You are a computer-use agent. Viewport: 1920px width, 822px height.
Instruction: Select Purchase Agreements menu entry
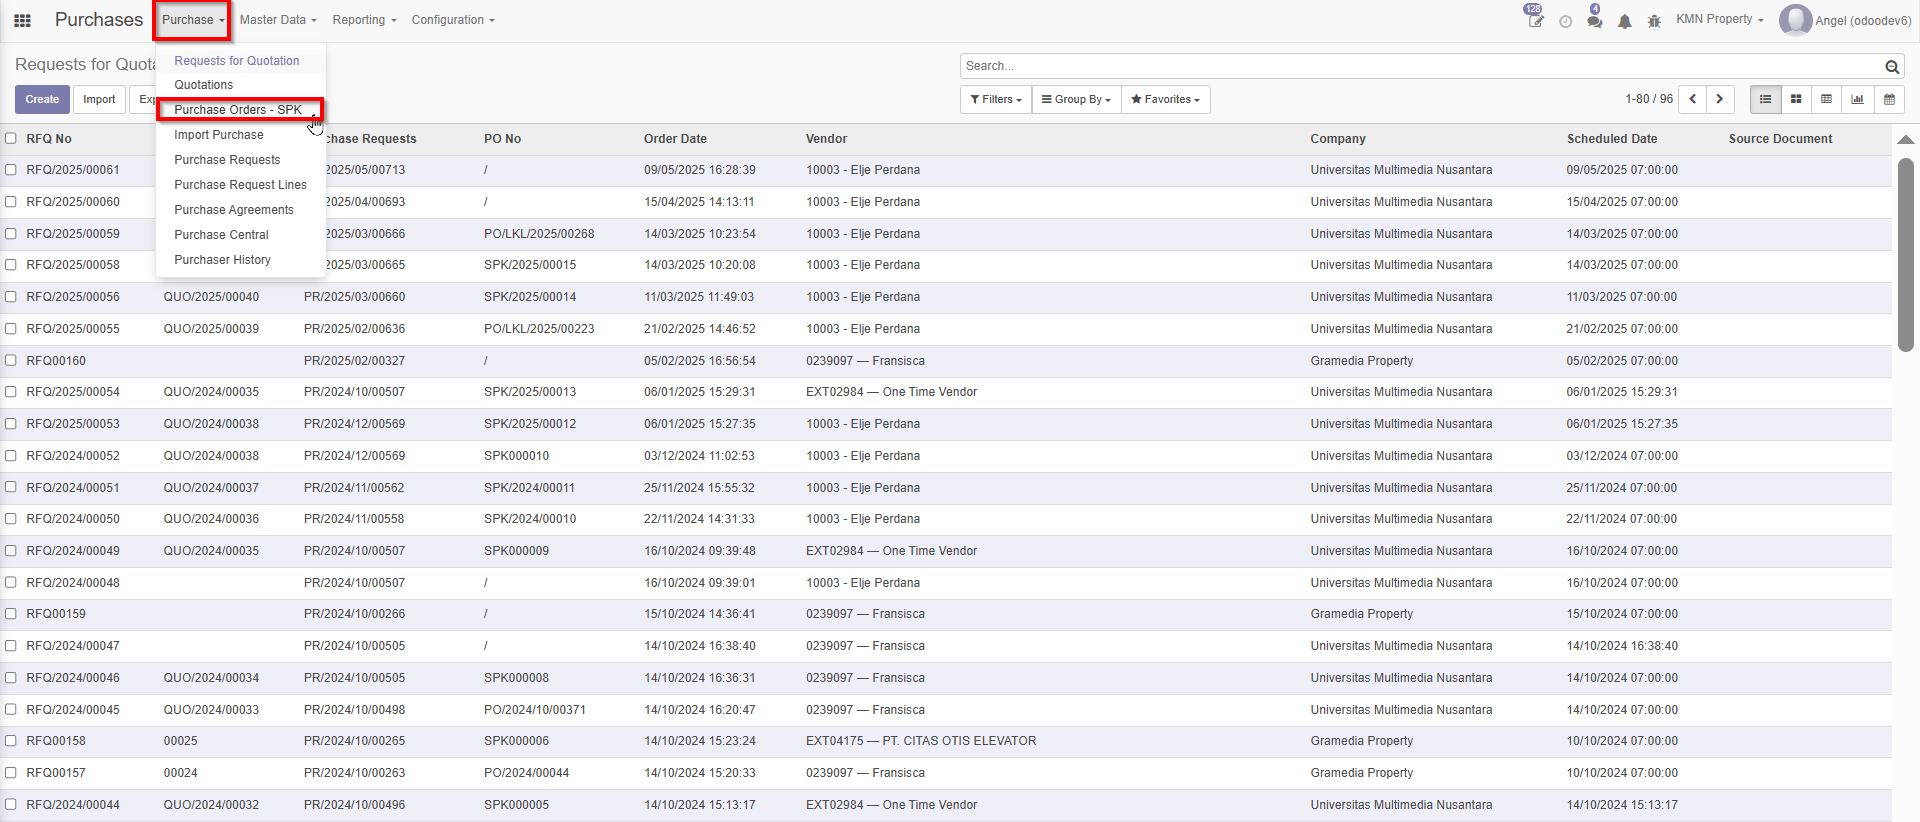coord(234,210)
